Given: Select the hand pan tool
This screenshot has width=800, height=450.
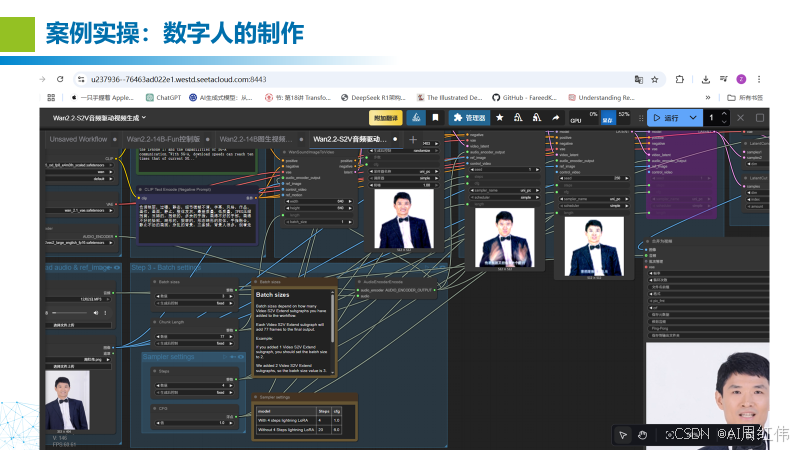Looking at the screenshot, I should [x=642, y=435].
